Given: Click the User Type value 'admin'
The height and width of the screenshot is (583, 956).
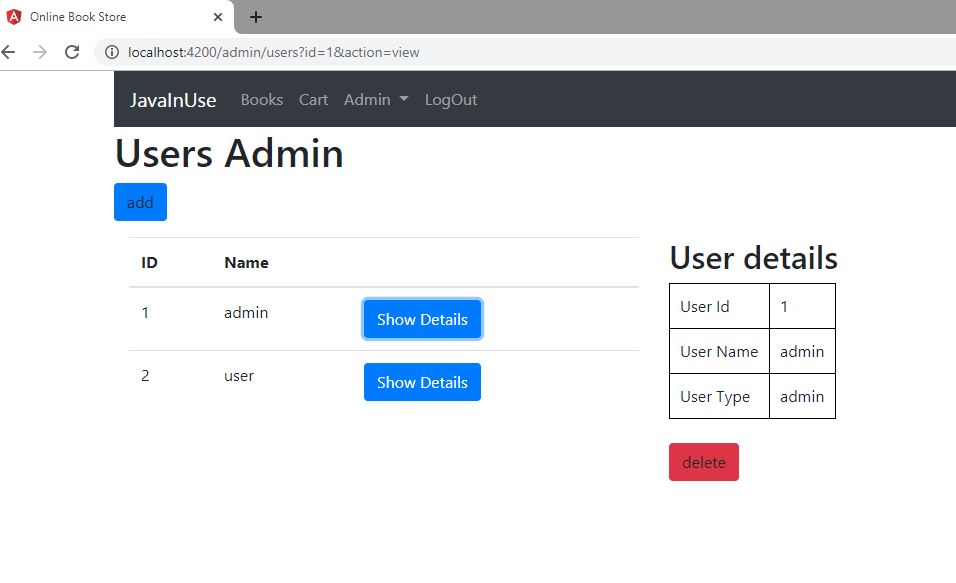Looking at the screenshot, I should click(802, 397).
